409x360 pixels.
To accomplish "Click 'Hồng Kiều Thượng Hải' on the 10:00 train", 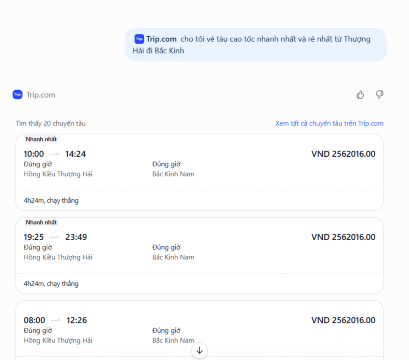I will (58, 174).
